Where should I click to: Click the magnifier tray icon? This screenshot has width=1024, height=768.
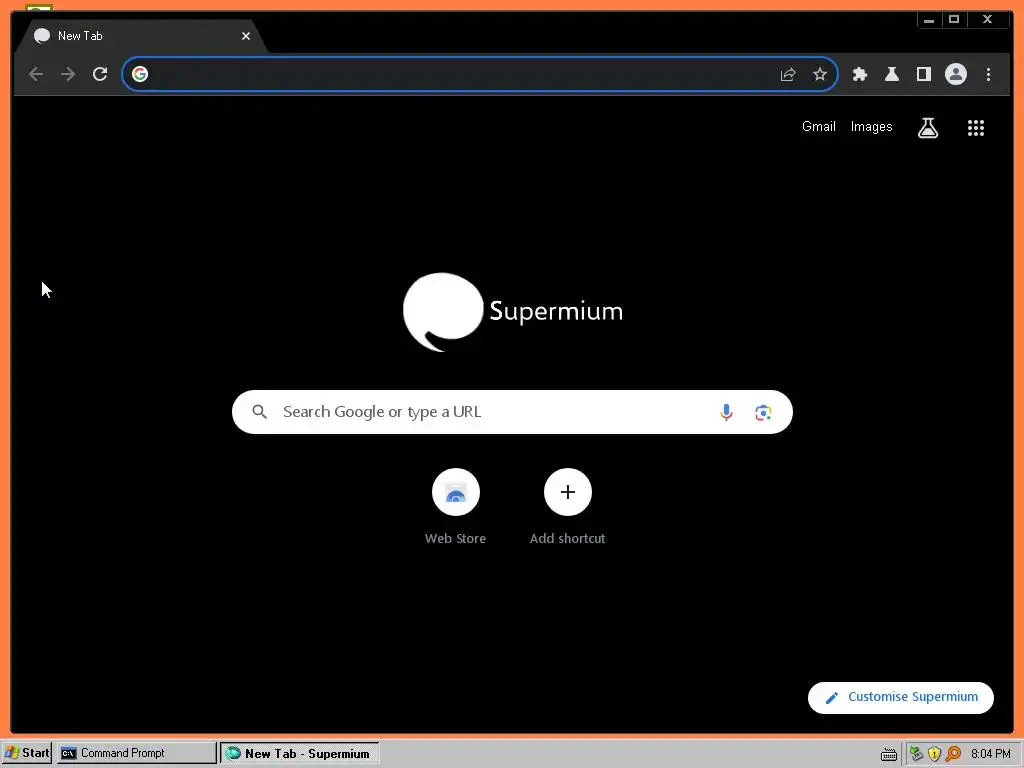click(953, 754)
